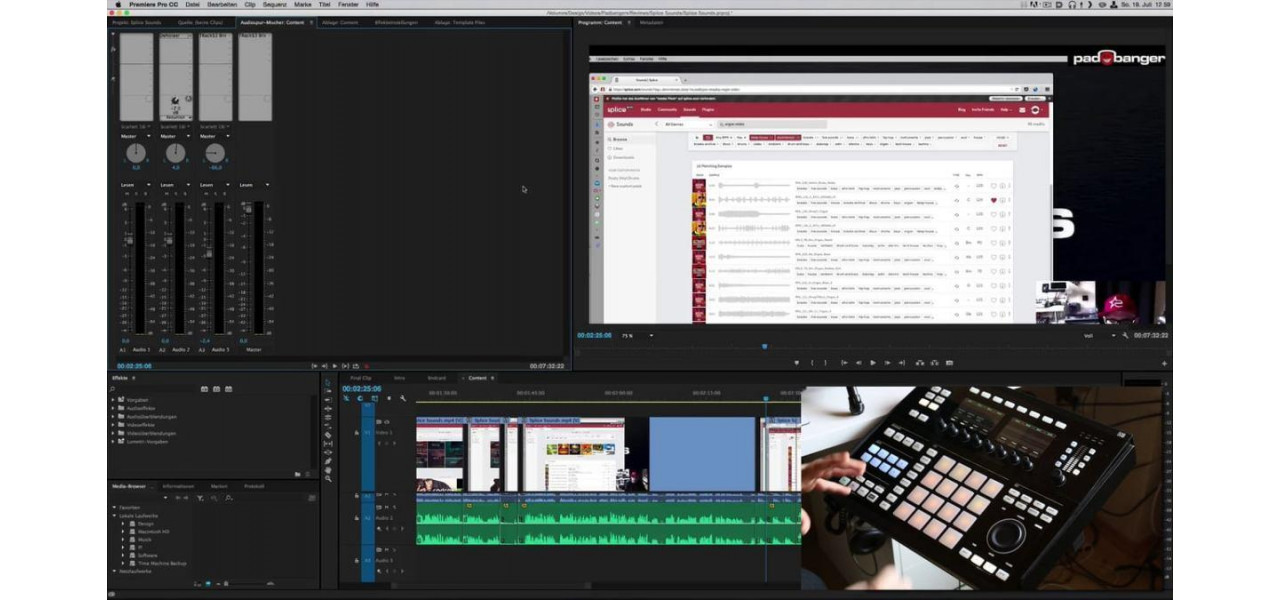
Task: Click the Media Browser file type filter icon
Action: coord(200,497)
